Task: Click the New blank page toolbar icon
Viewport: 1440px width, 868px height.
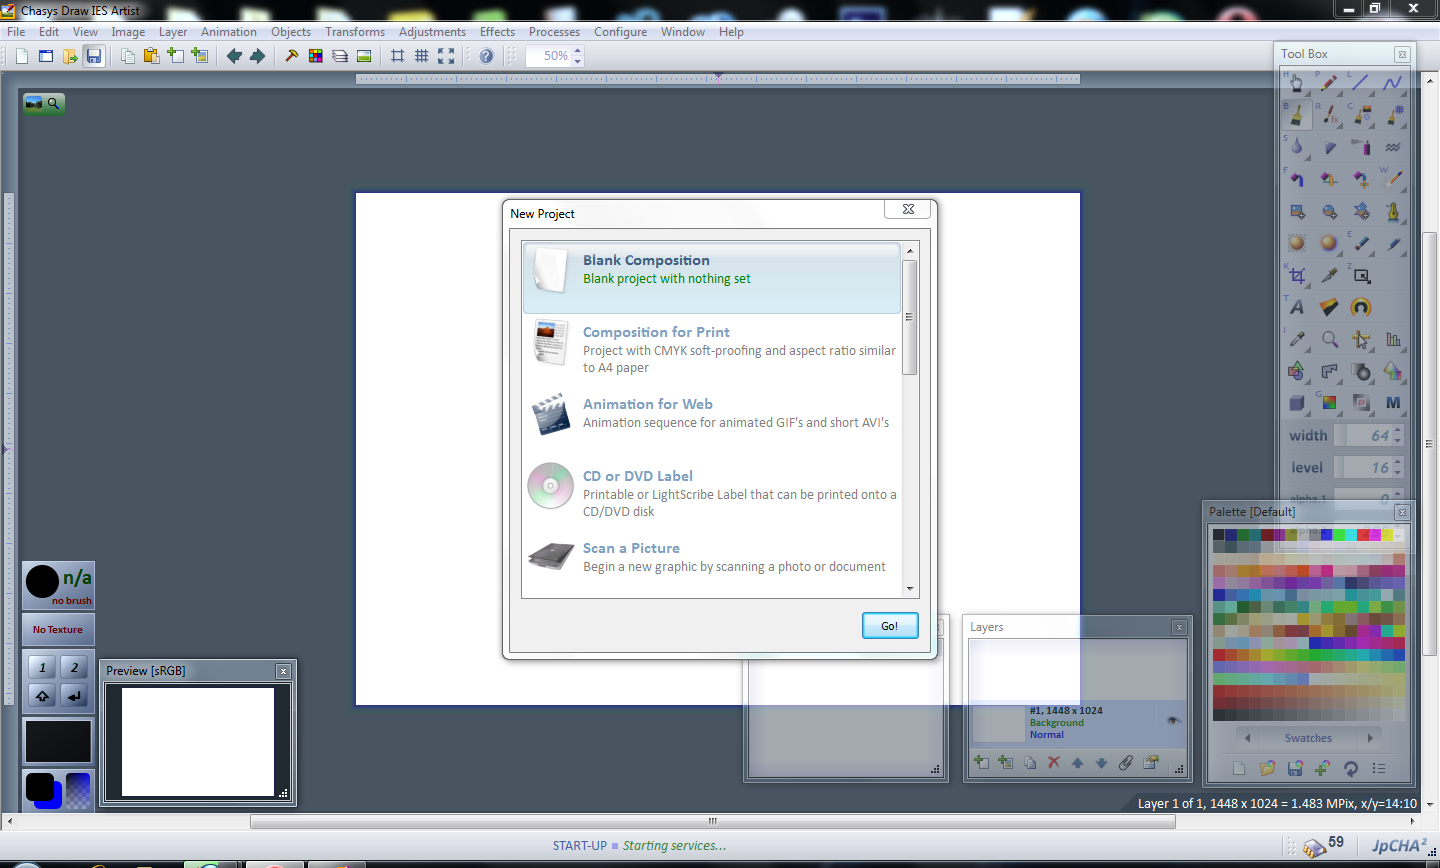Action: pyautogui.click(x=22, y=56)
